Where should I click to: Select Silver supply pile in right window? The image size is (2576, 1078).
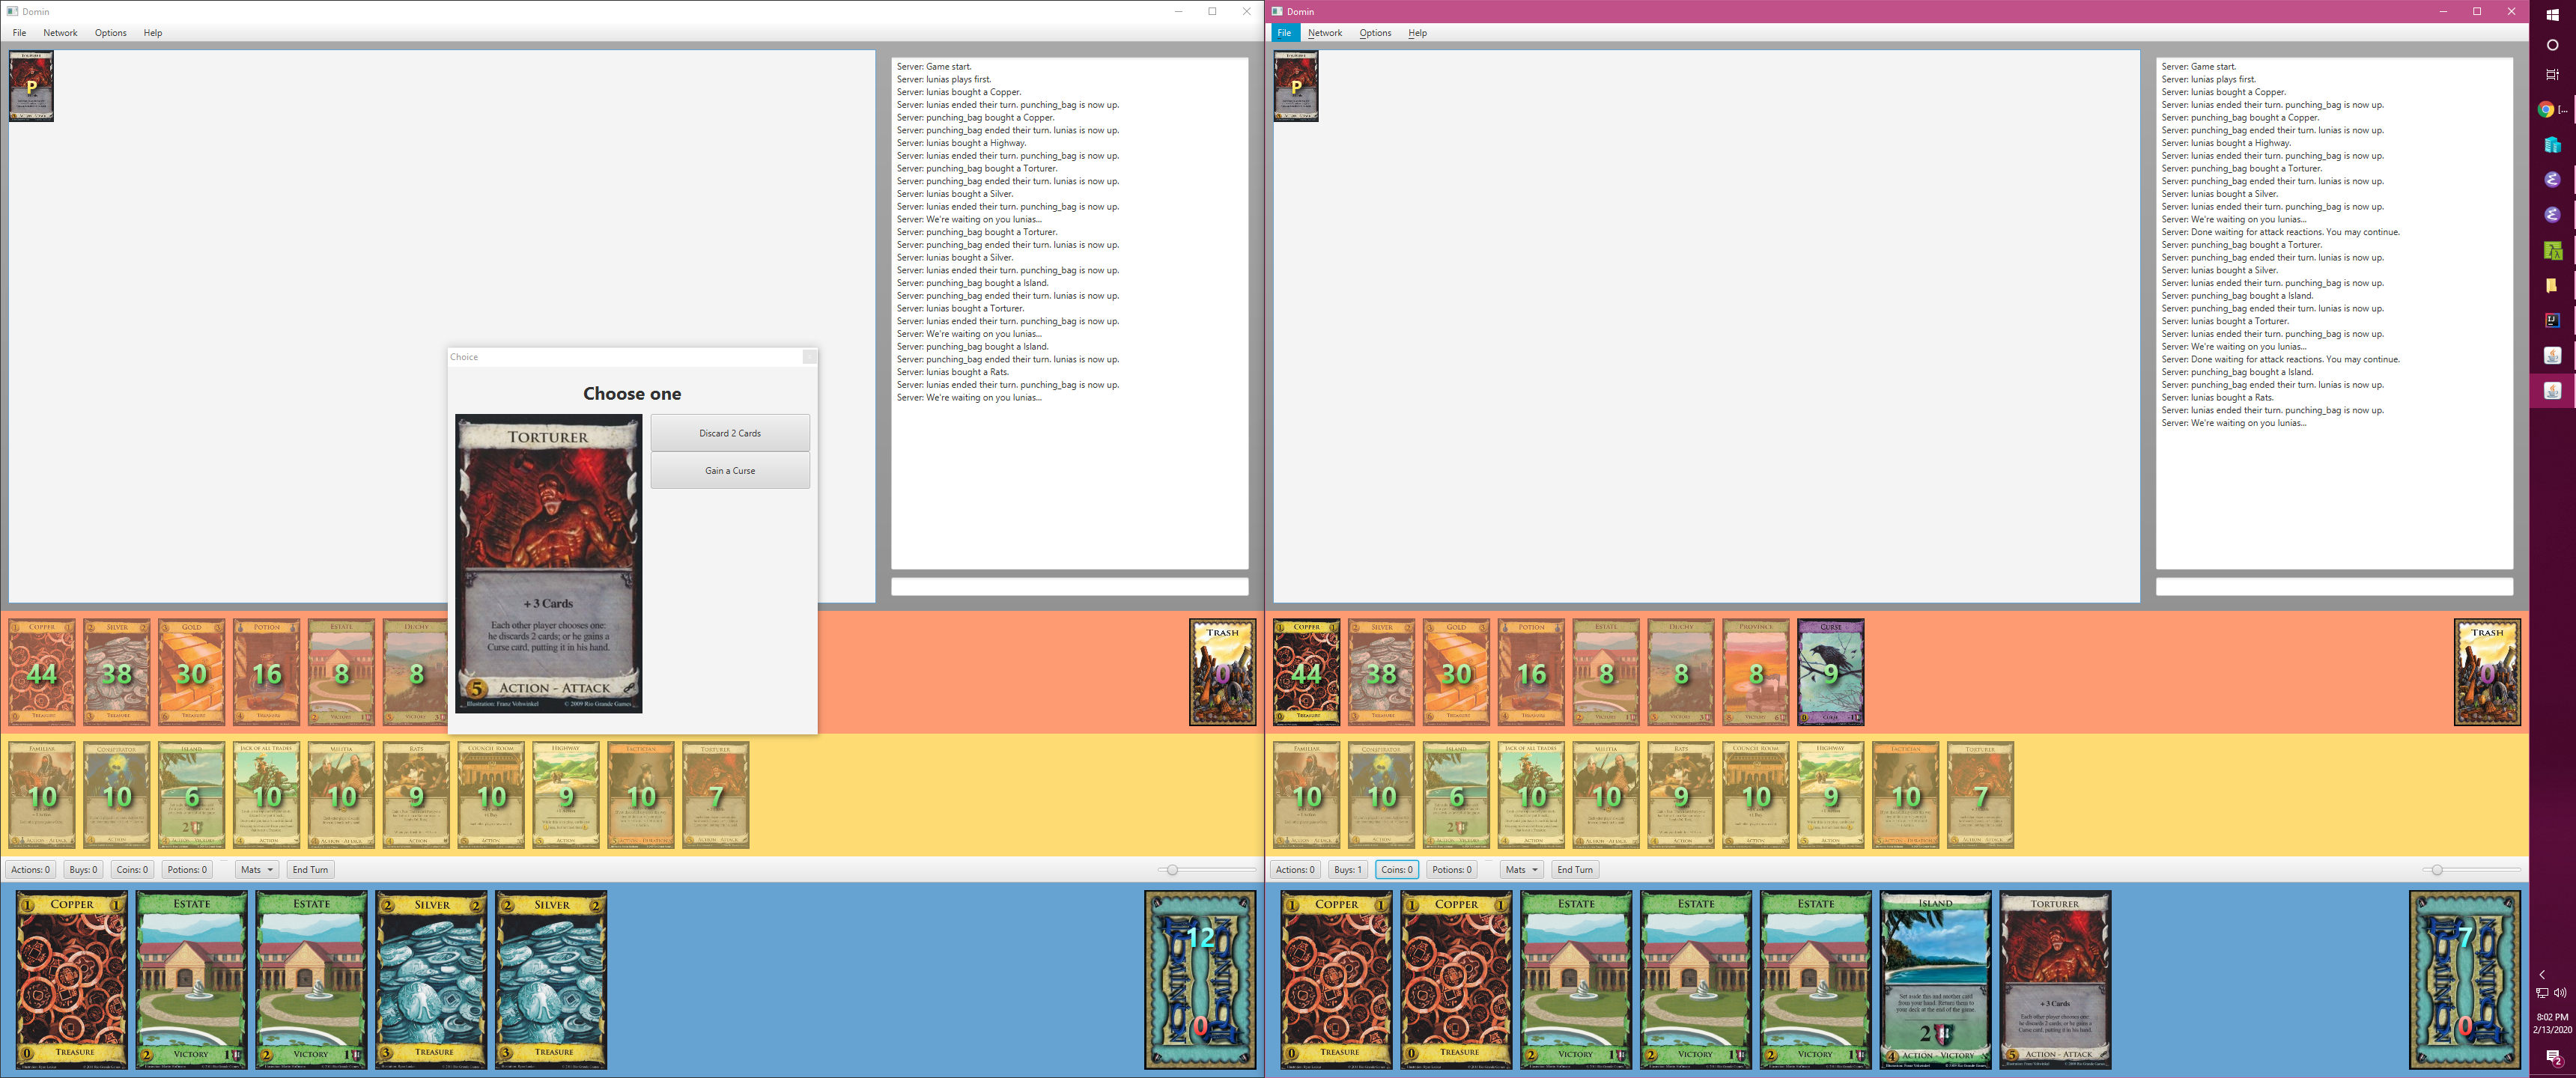(x=1381, y=672)
